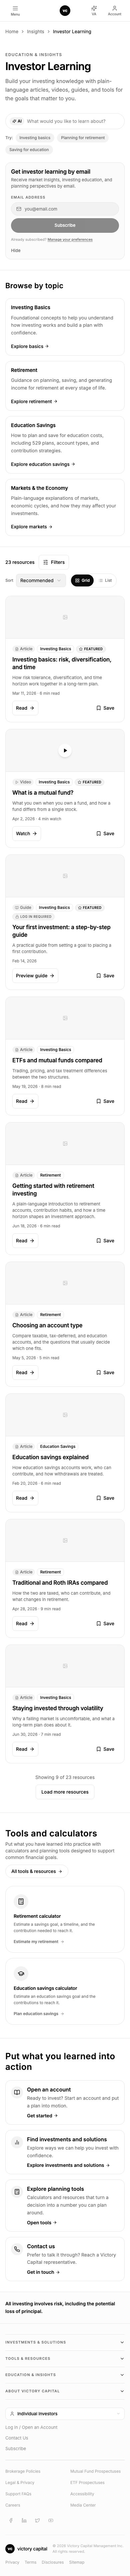Click the Subscribe button
The height and width of the screenshot is (2576, 130).
(x=65, y=225)
